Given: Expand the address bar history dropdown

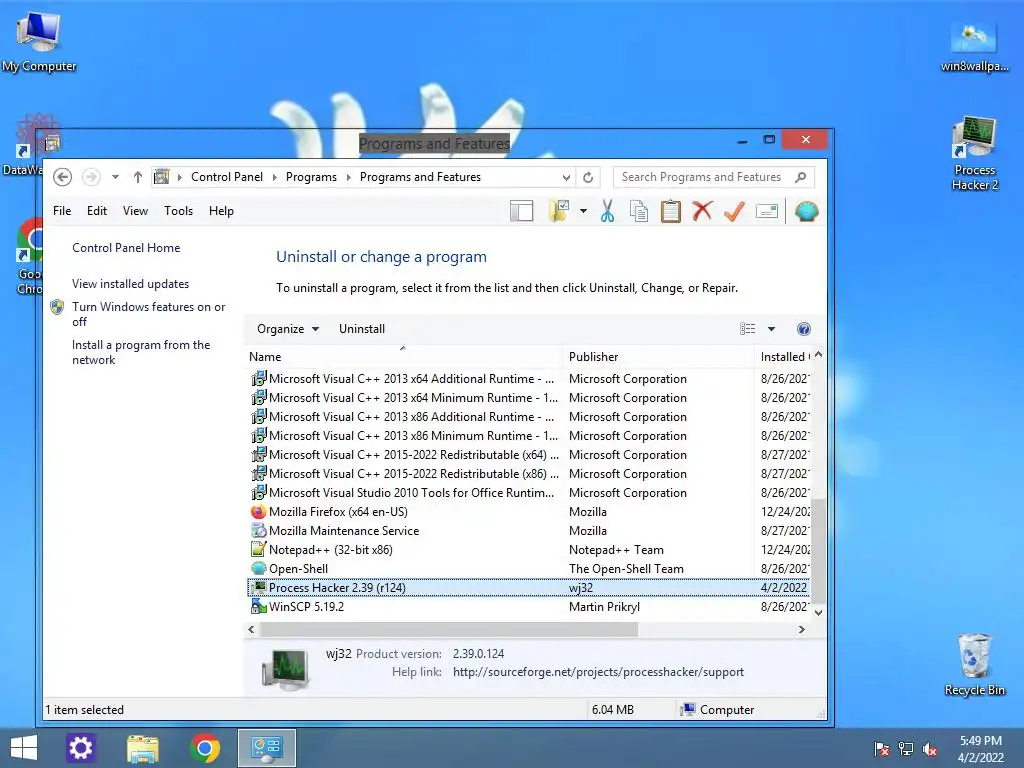Looking at the screenshot, I should 566,177.
